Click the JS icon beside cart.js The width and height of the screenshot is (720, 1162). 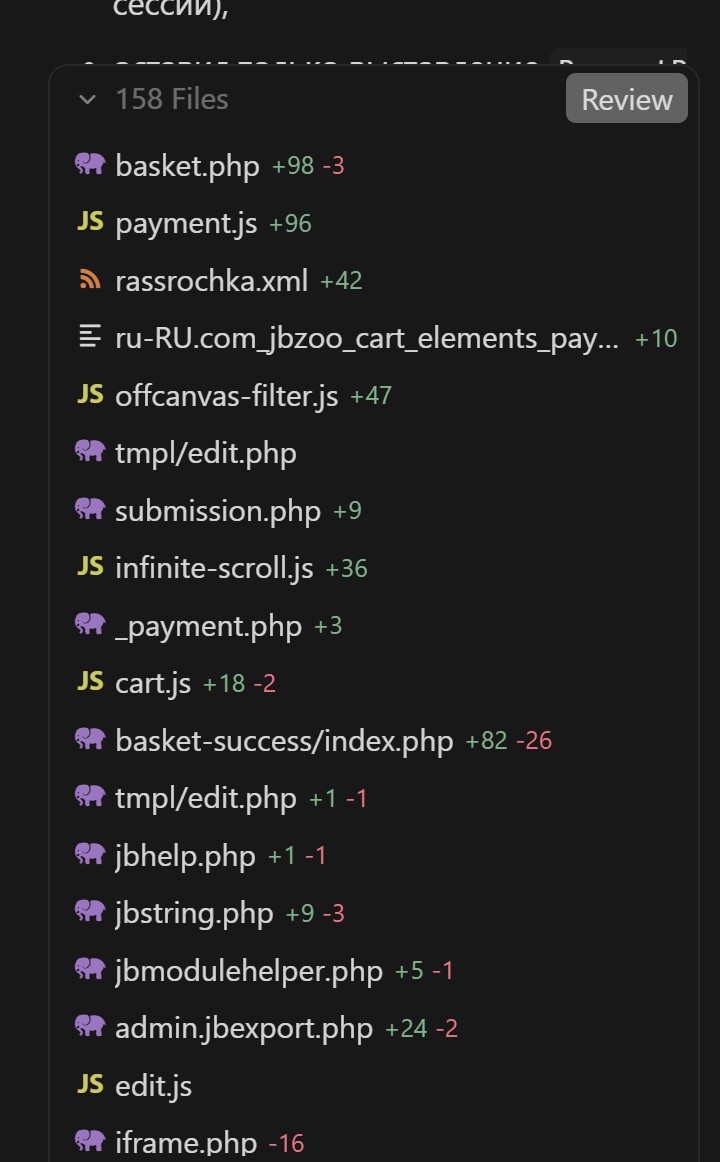click(90, 682)
